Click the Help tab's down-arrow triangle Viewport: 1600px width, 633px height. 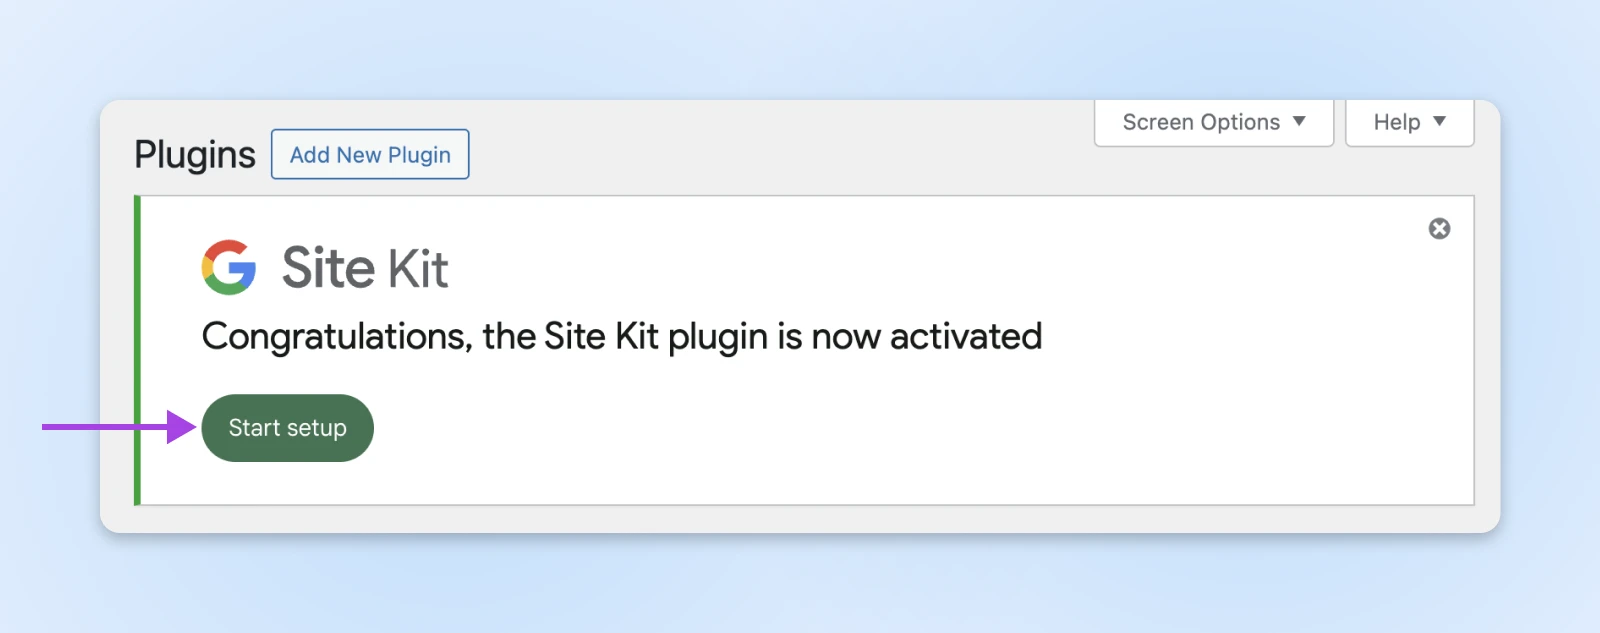click(x=1439, y=121)
